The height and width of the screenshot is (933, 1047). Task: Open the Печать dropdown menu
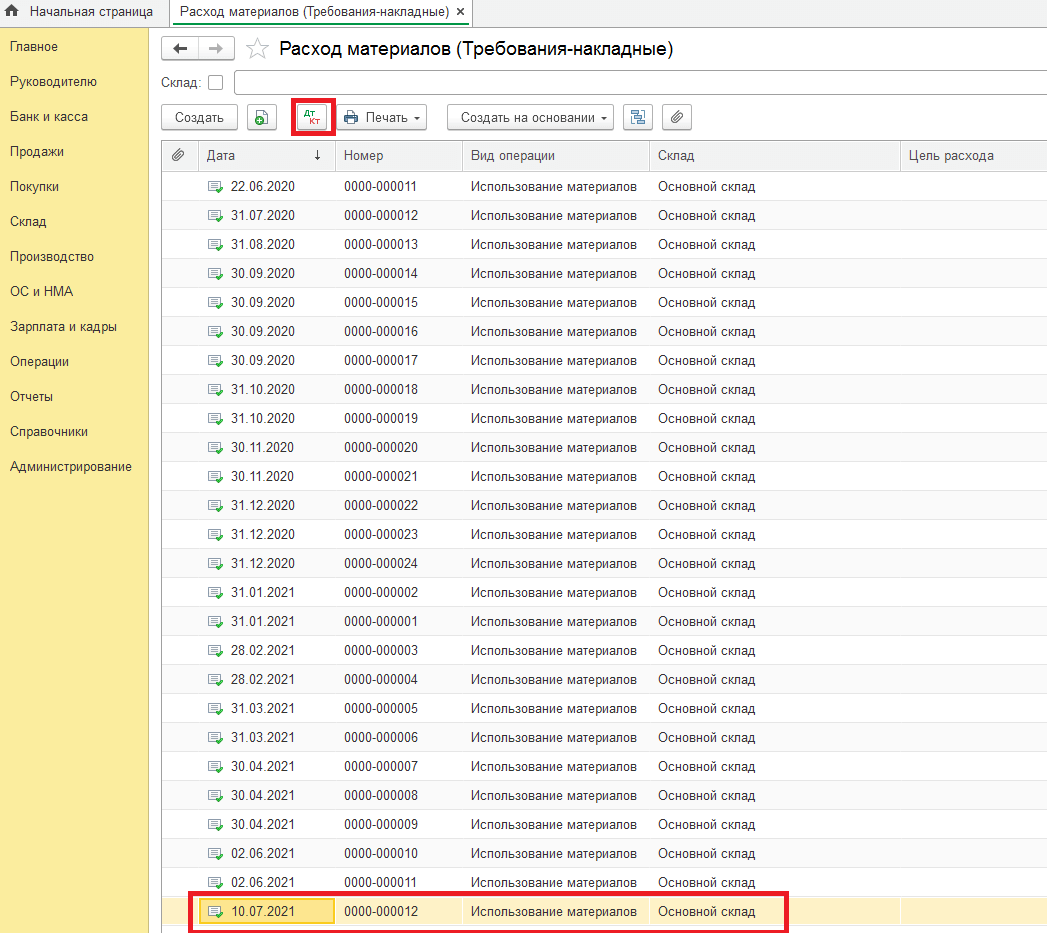click(x=385, y=118)
